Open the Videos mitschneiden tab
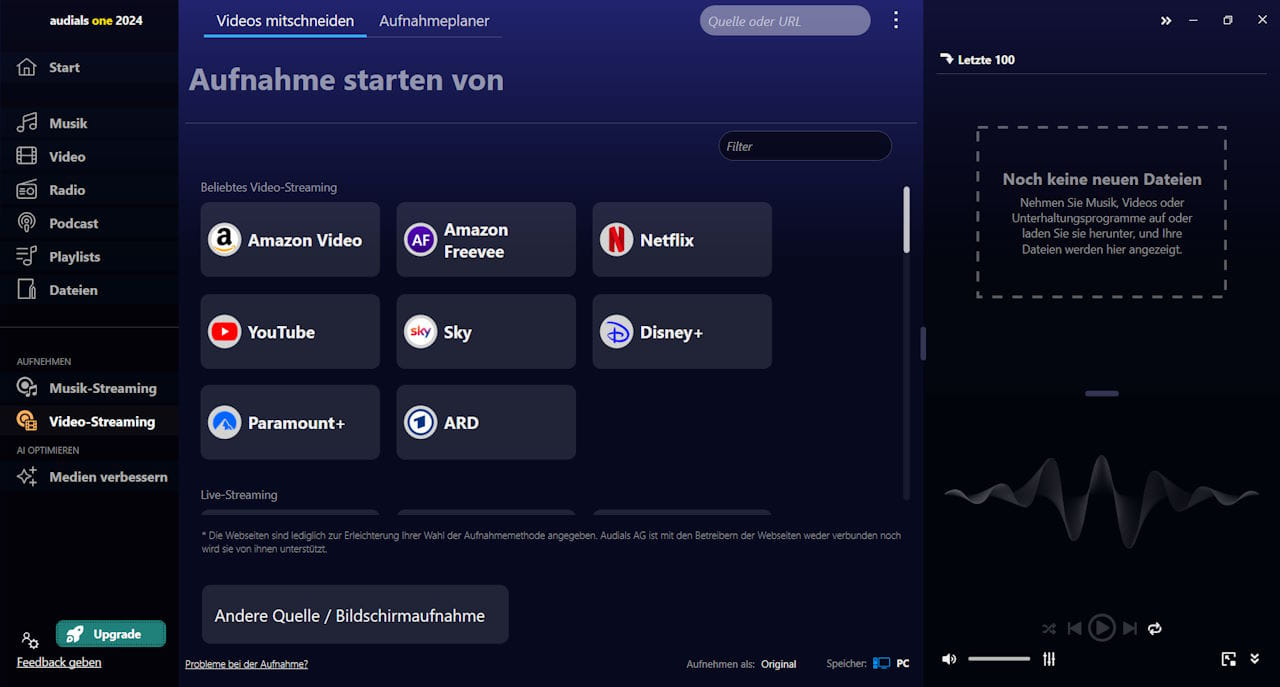1280x687 pixels. pyautogui.click(x=284, y=20)
